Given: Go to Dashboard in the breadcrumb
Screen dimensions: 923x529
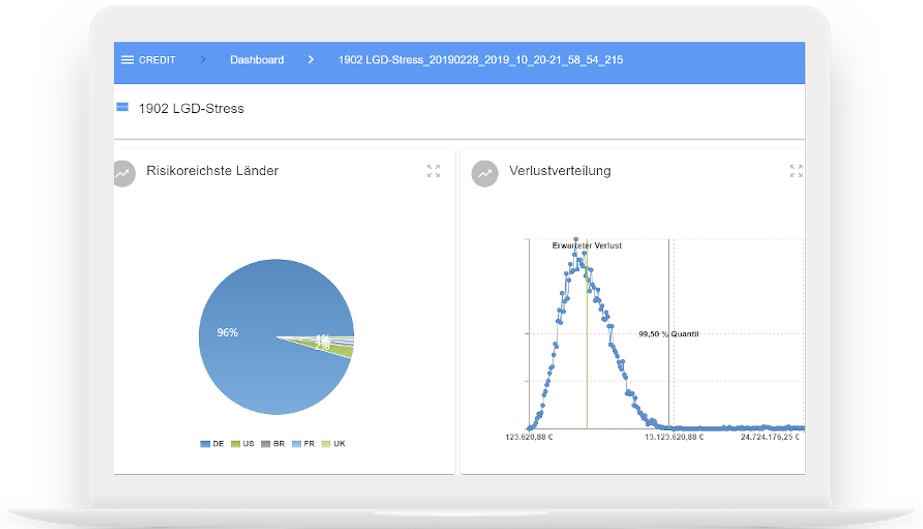Looking at the screenshot, I should tap(257, 60).
